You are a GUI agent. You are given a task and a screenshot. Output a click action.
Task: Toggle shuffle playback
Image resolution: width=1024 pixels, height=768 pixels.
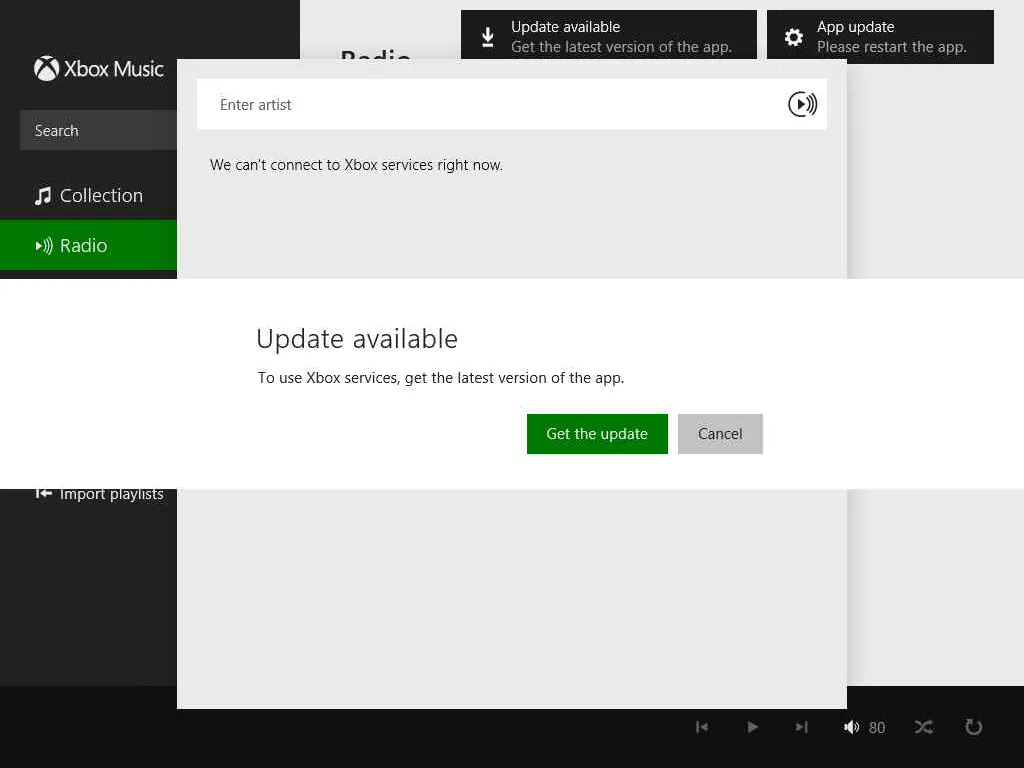point(923,727)
